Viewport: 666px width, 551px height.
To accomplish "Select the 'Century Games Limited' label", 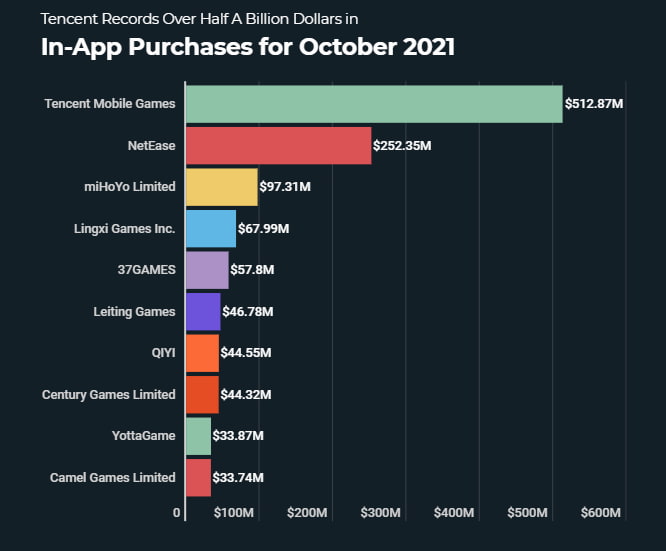I will click(x=109, y=395).
